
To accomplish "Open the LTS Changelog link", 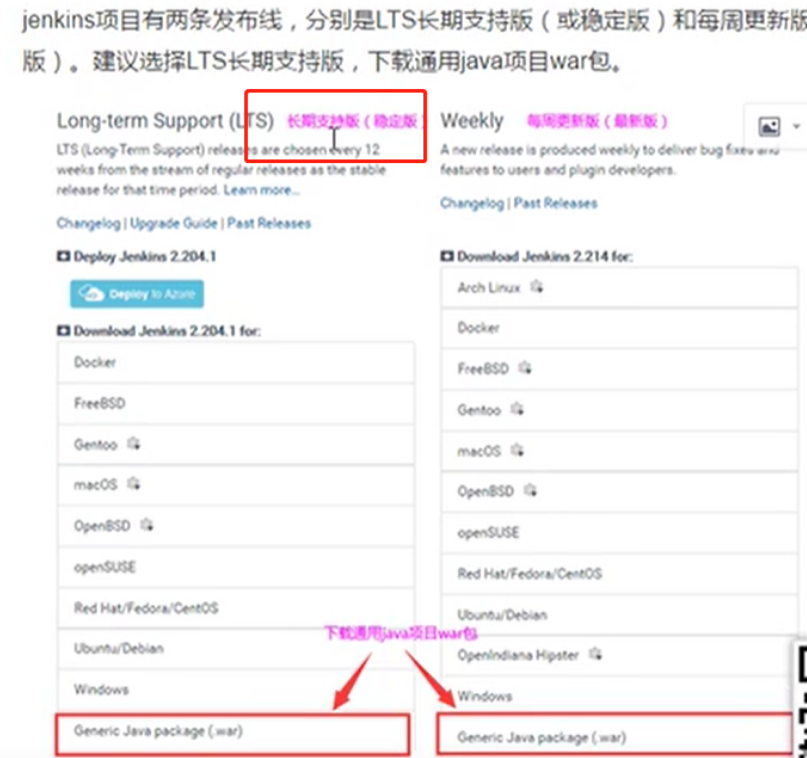I will 89,223.
